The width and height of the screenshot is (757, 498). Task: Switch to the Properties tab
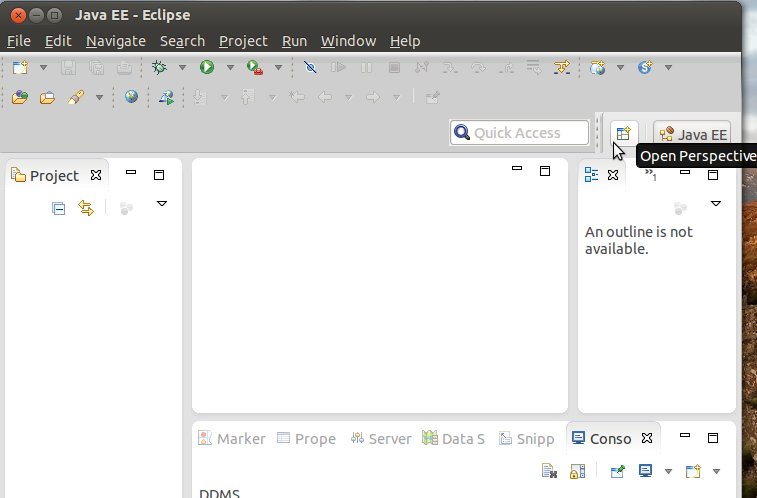click(x=307, y=438)
